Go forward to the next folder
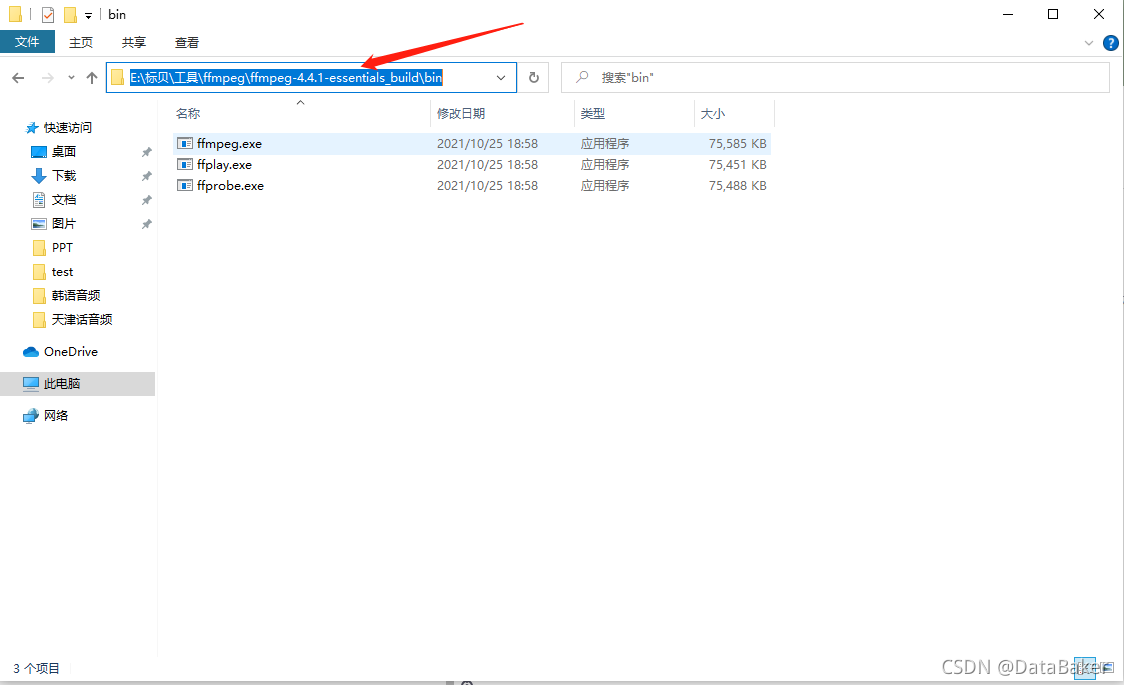The width and height of the screenshot is (1124, 685). pyautogui.click(x=48, y=77)
